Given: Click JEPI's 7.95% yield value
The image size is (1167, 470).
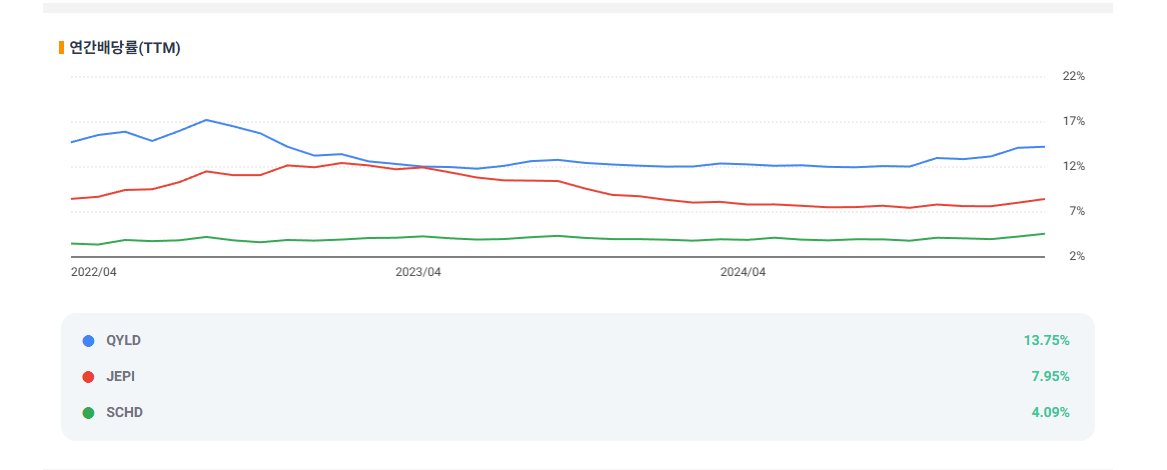Looking at the screenshot, I should tap(1050, 376).
